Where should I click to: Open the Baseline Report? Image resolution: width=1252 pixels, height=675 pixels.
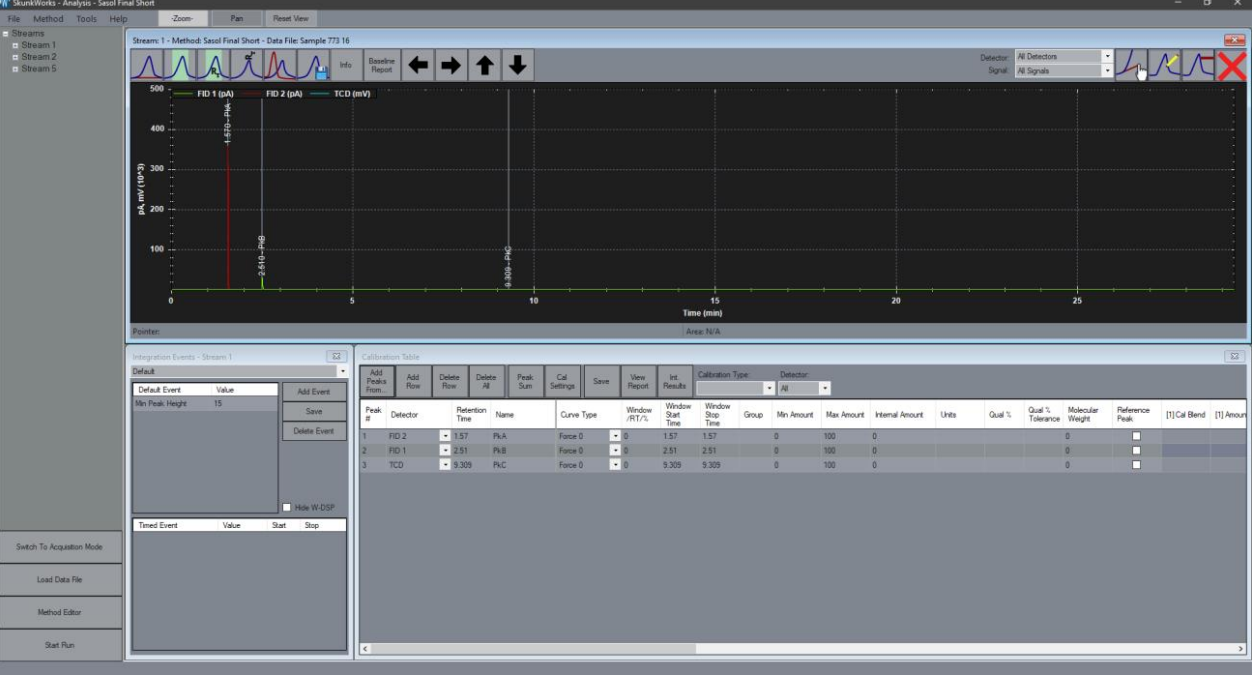tap(381, 65)
